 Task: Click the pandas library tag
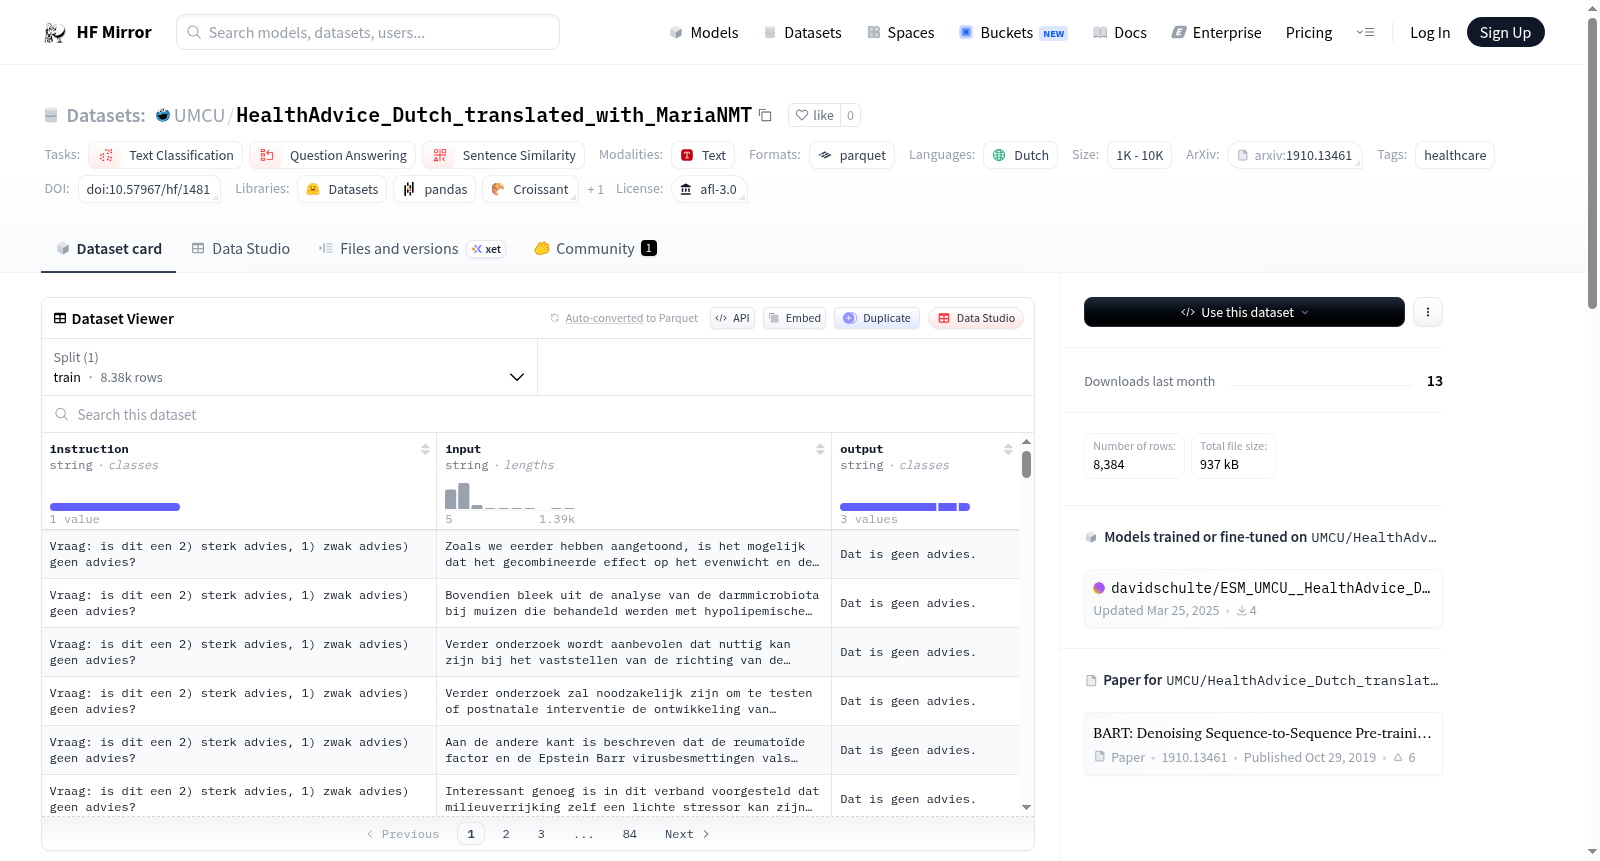(x=435, y=189)
